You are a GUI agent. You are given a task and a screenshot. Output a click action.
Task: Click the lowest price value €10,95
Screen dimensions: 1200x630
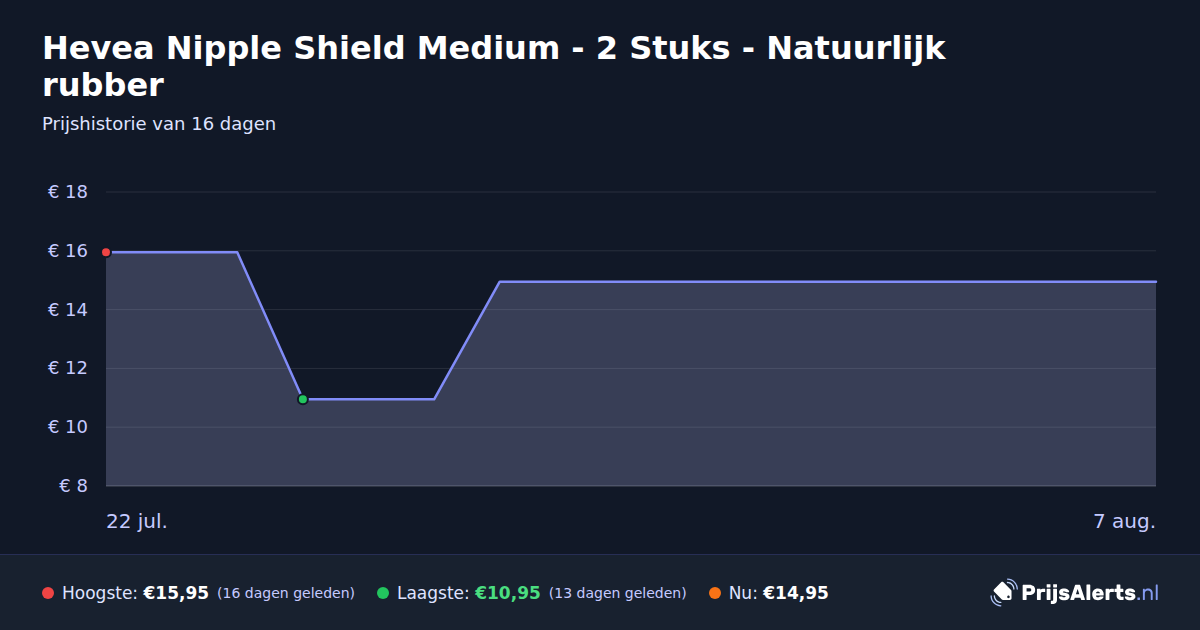(x=508, y=593)
